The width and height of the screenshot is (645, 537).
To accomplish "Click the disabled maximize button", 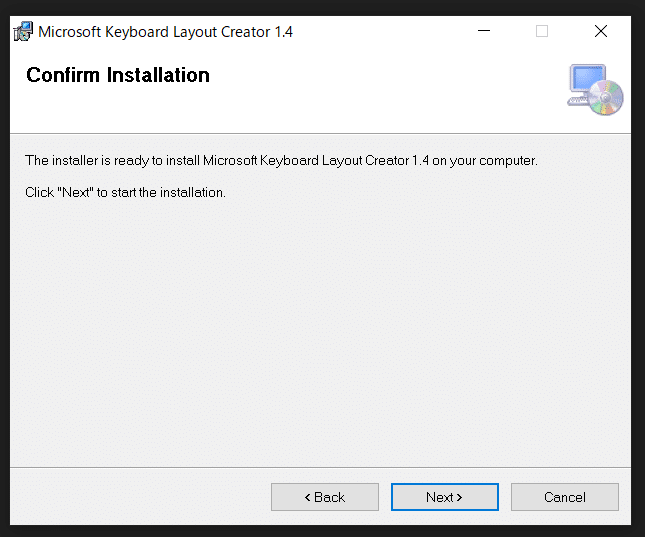I will click(542, 31).
